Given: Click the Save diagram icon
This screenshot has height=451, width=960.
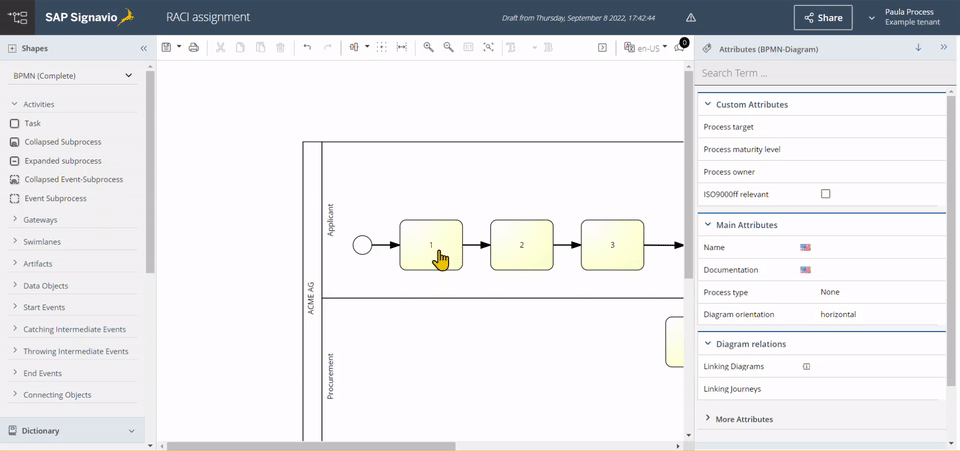Looking at the screenshot, I should click(x=167, y=47).
